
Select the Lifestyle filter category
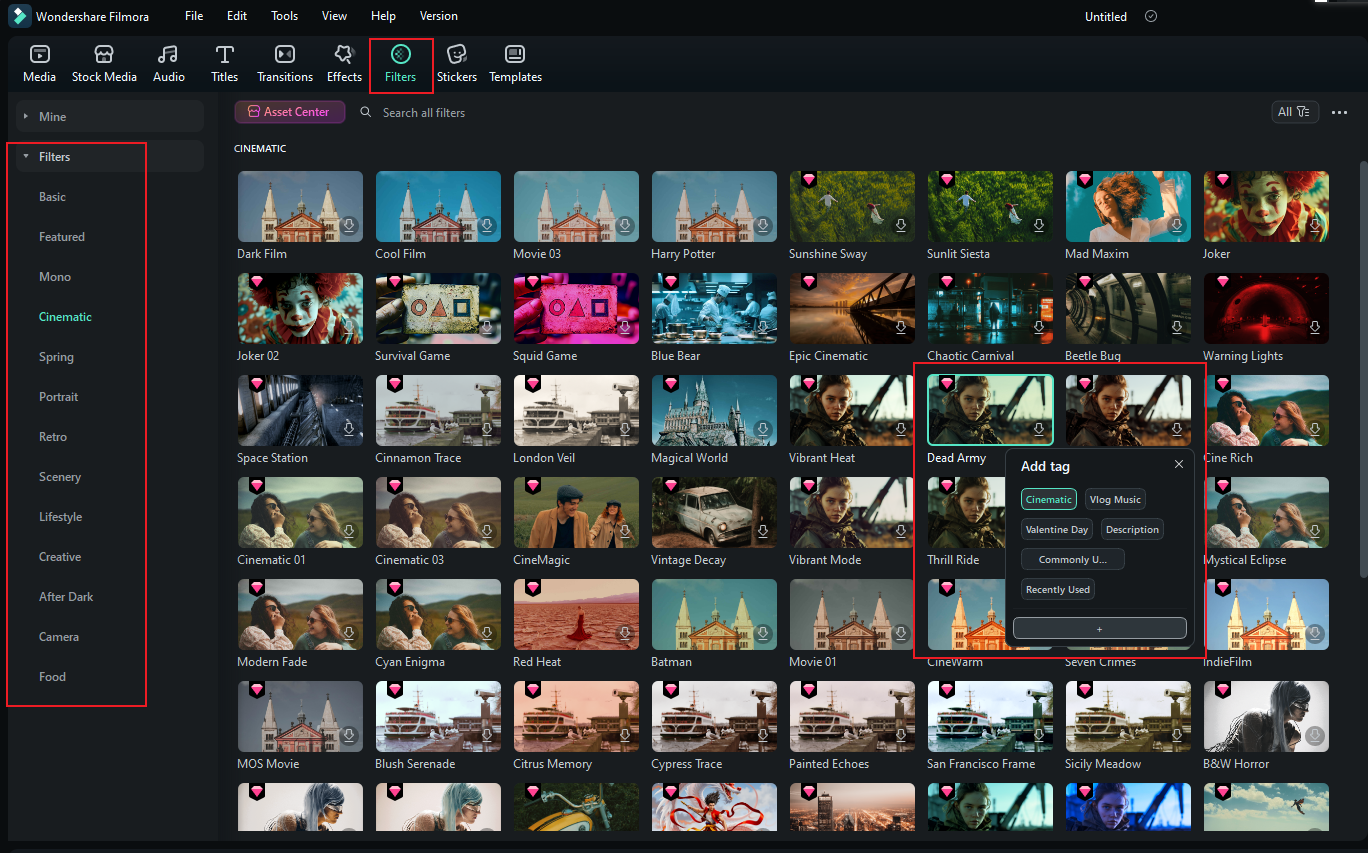point(60,517)
